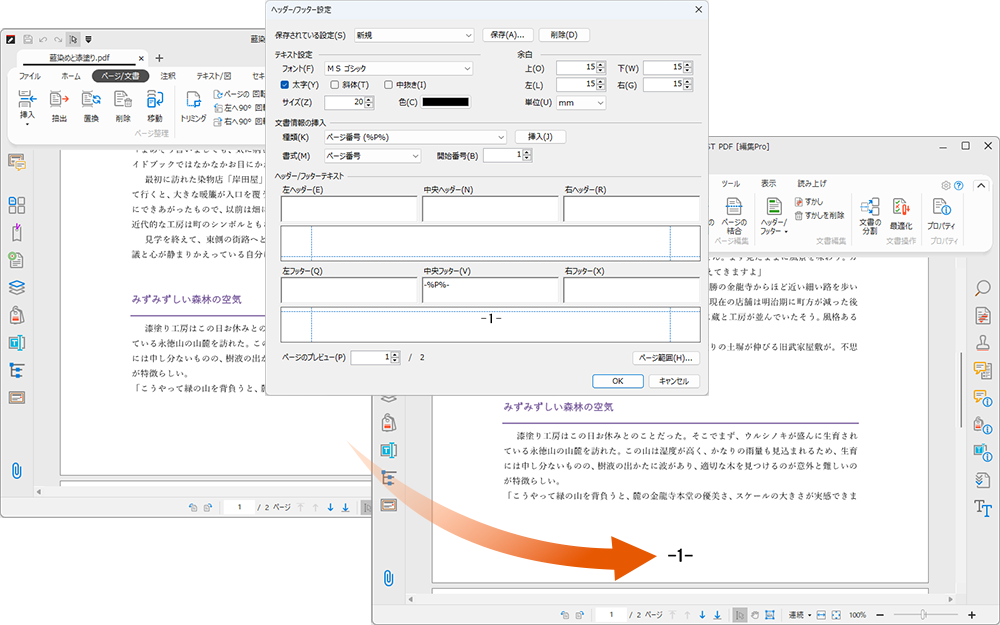Click the Optimize (最適化) icon
This screenshot has width=1000, height=625.
(901, 207)
